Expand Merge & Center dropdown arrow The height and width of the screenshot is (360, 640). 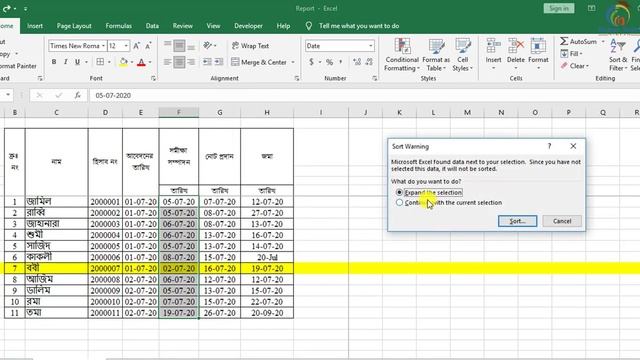click(x=293, y=62)
